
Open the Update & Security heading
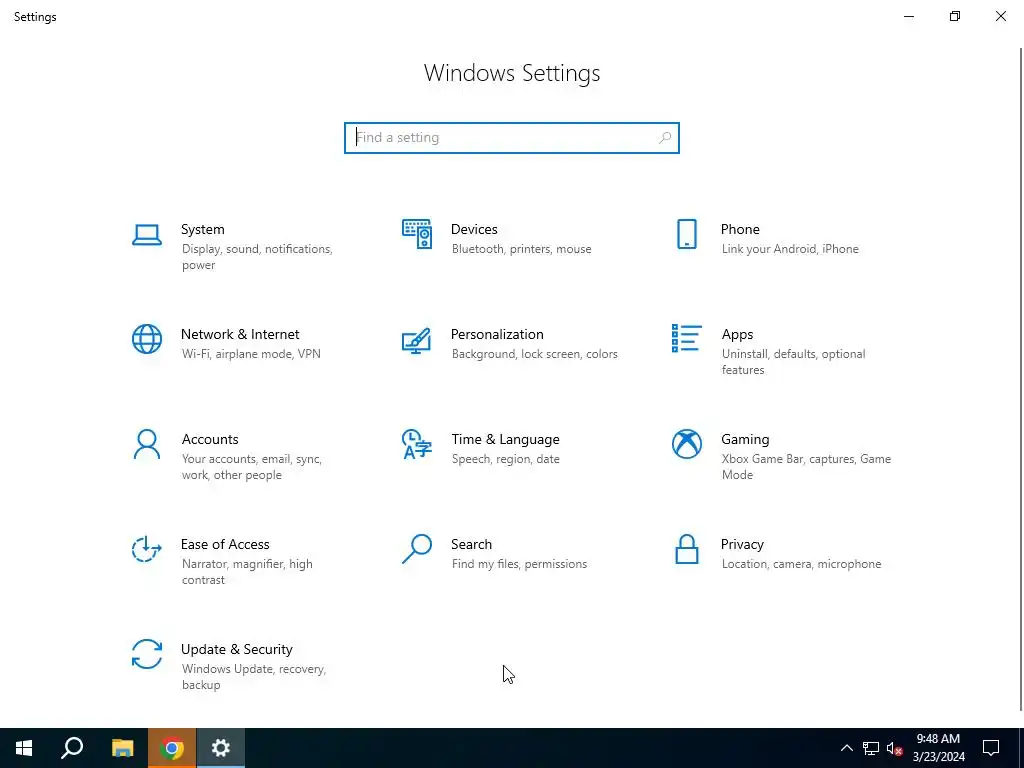pos(236,650)
